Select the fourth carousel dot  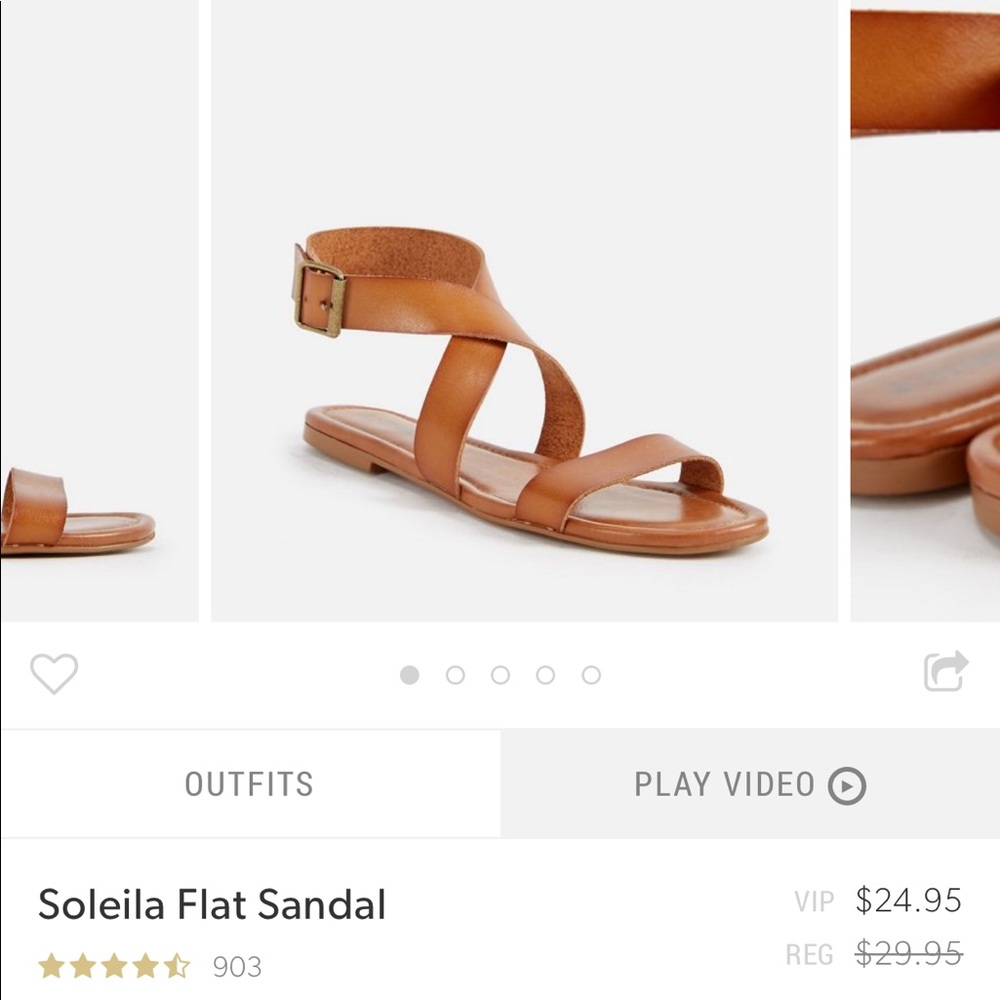(x=545, y=675)
